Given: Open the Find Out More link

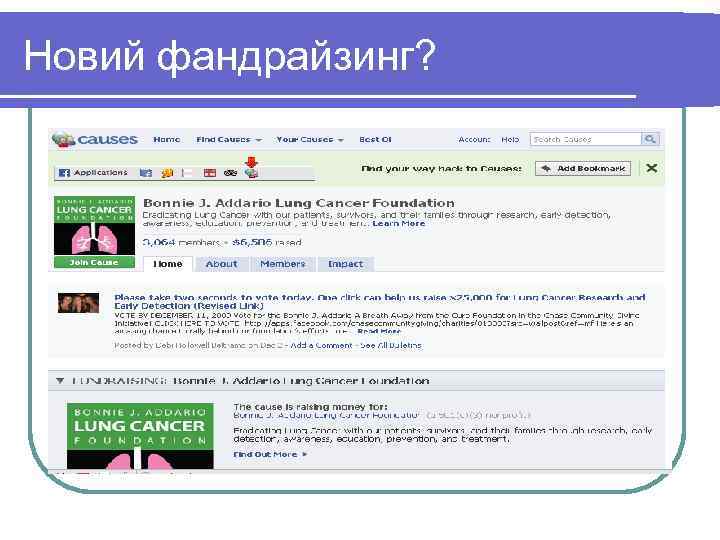Looking at the screenshot, I should 270,455.
